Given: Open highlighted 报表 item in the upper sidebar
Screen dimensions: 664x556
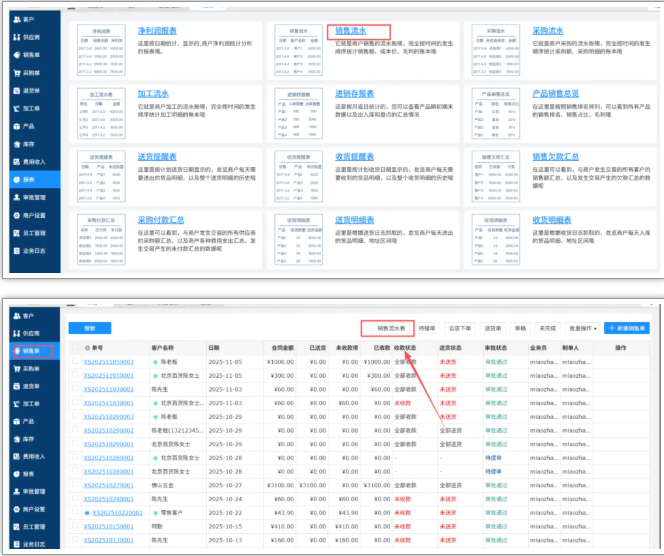Looking at the screenshot, I should (28, 180).
